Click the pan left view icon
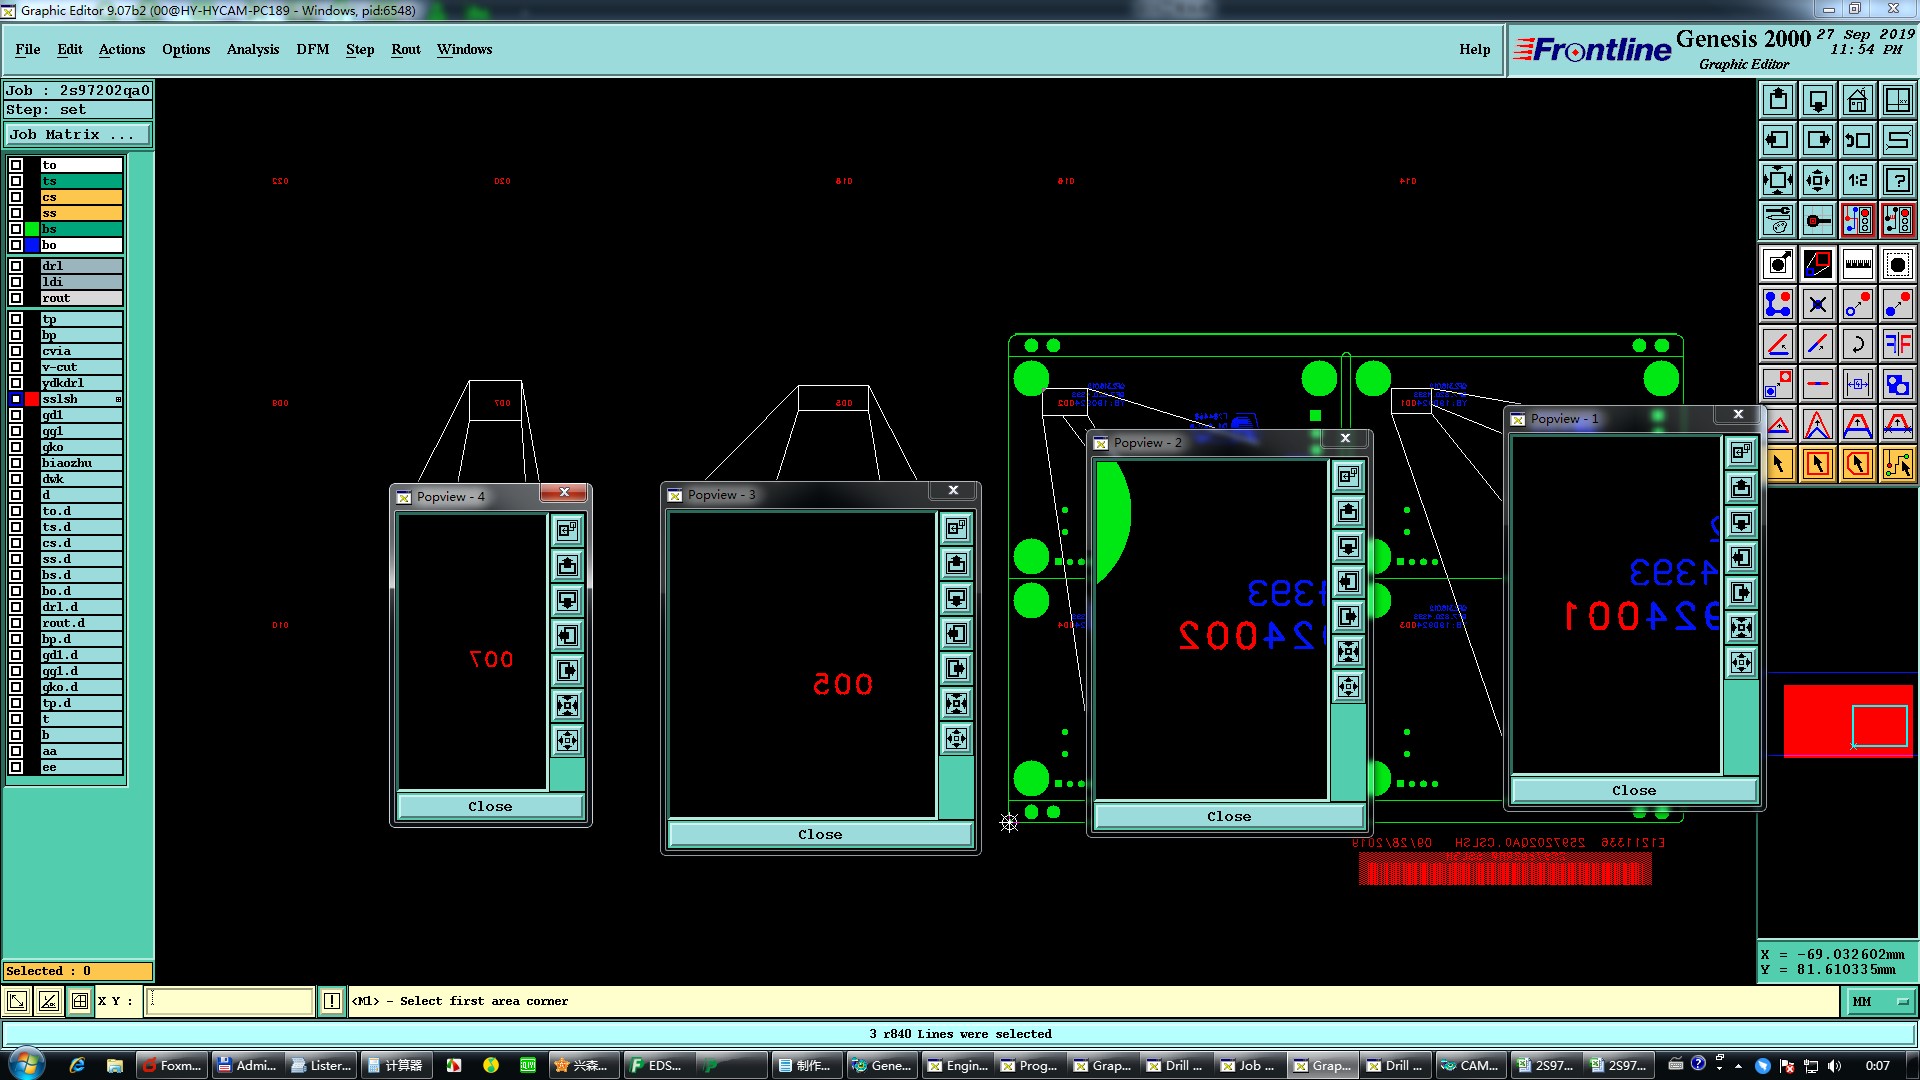Screen dimensions: 1920x1080 [x=1778, y=140]
